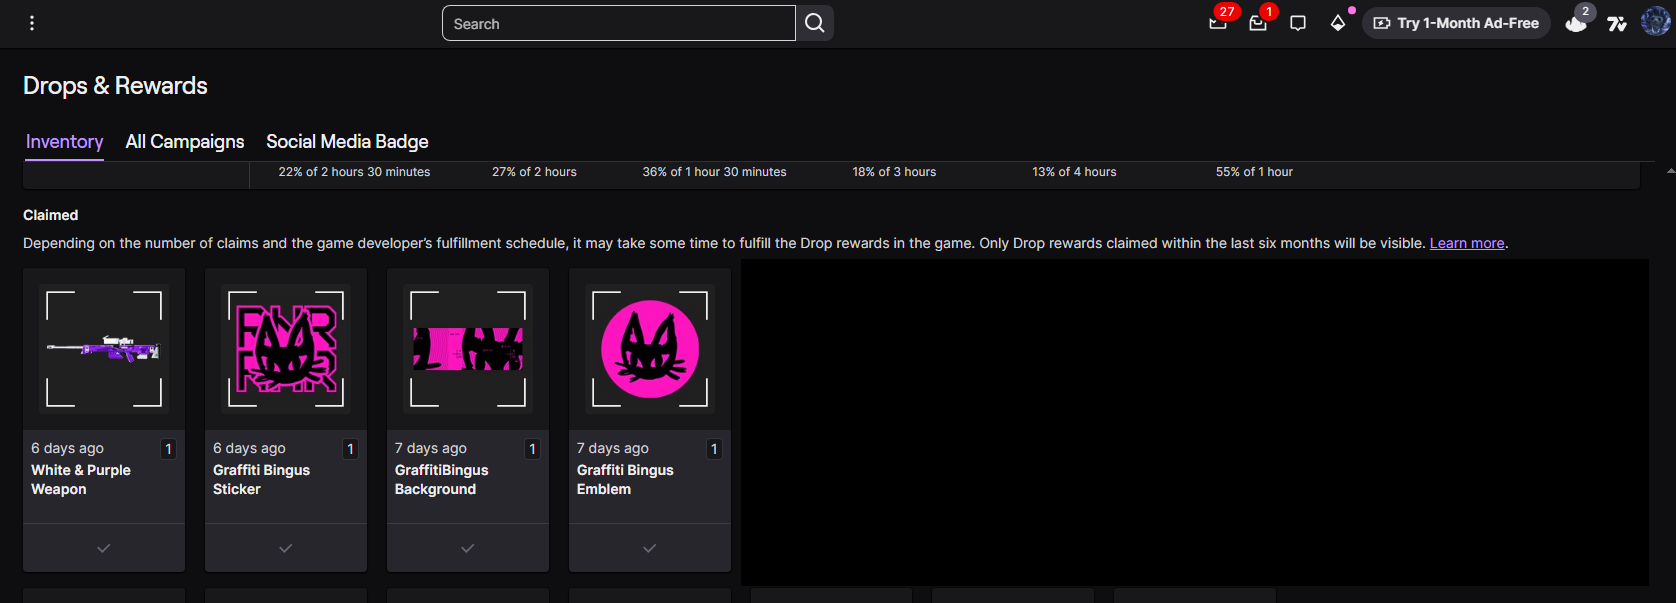Open the Social Media Badge tab

pyautogui.click(x=347, y=142)
